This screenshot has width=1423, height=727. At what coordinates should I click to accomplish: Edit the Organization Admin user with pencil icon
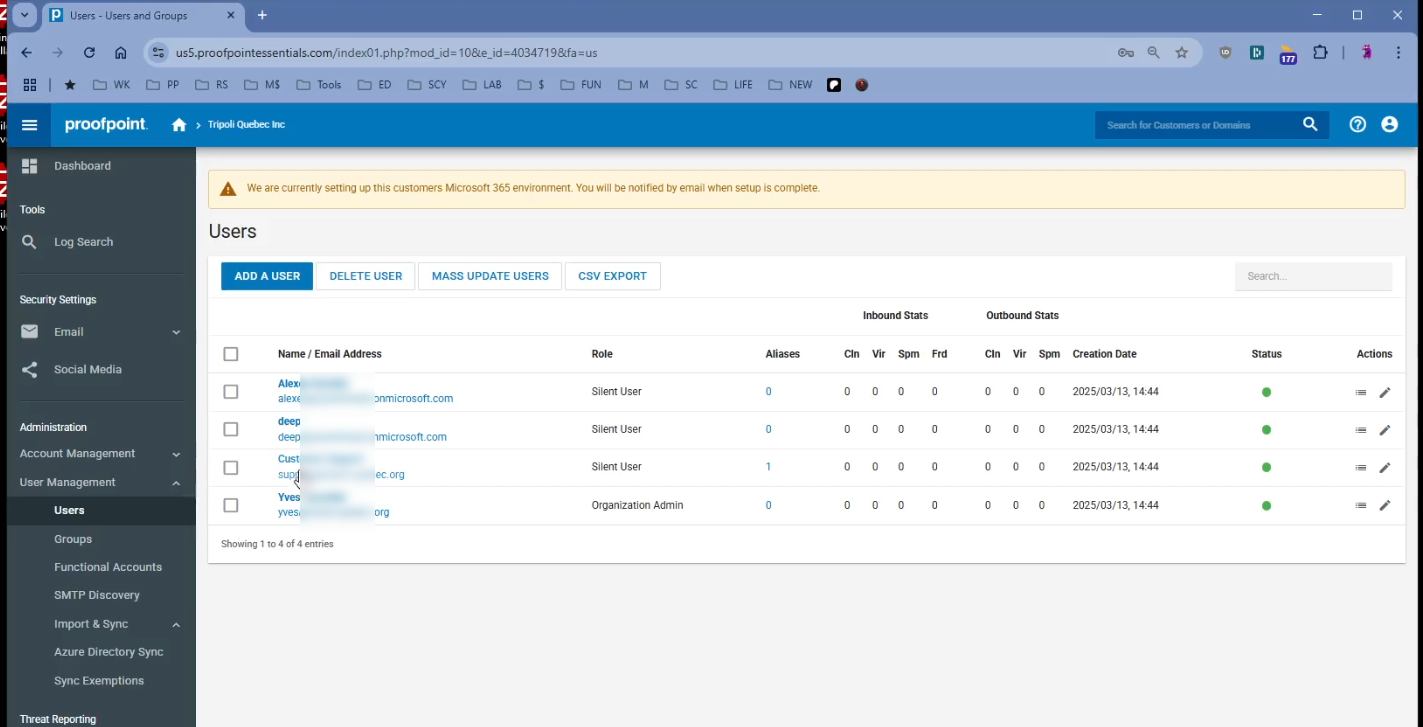(1385, 506)
